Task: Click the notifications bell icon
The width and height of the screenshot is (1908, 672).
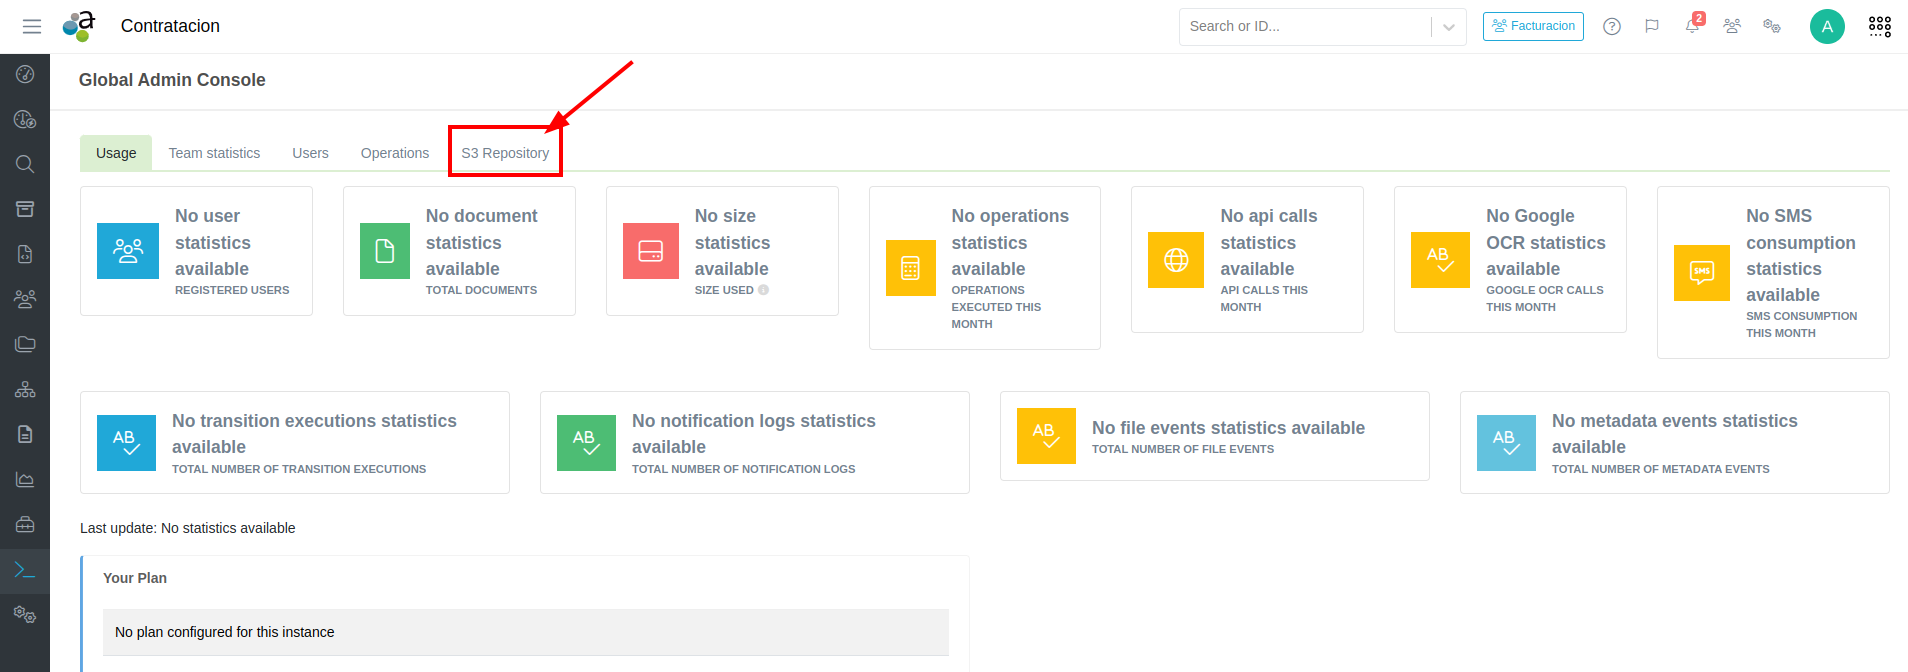Action: (x=1692, y=26)
